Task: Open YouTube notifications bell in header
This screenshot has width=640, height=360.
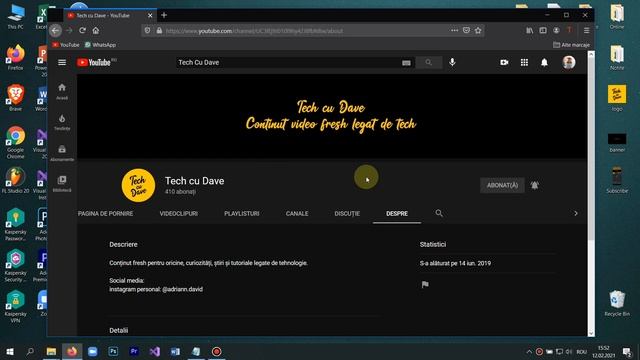Action: [544, 62]
